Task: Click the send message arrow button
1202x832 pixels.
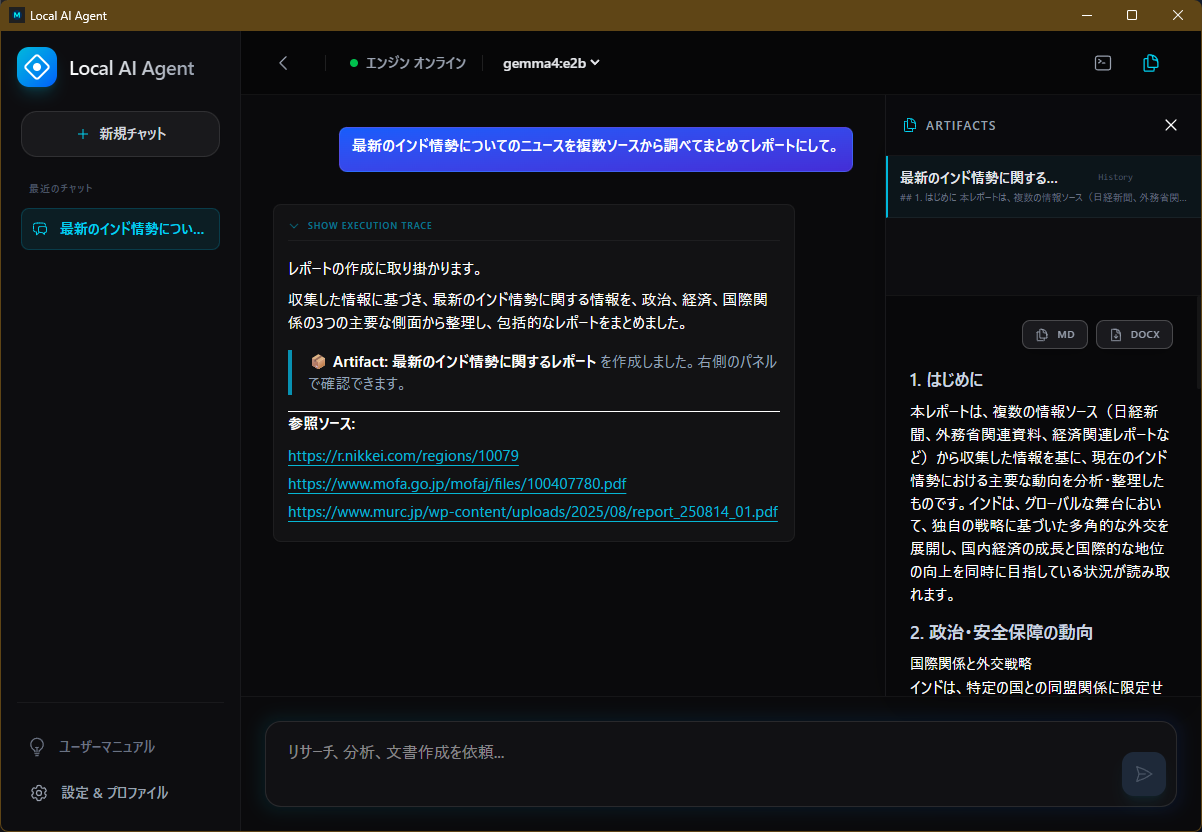Action: (1144, 774)
